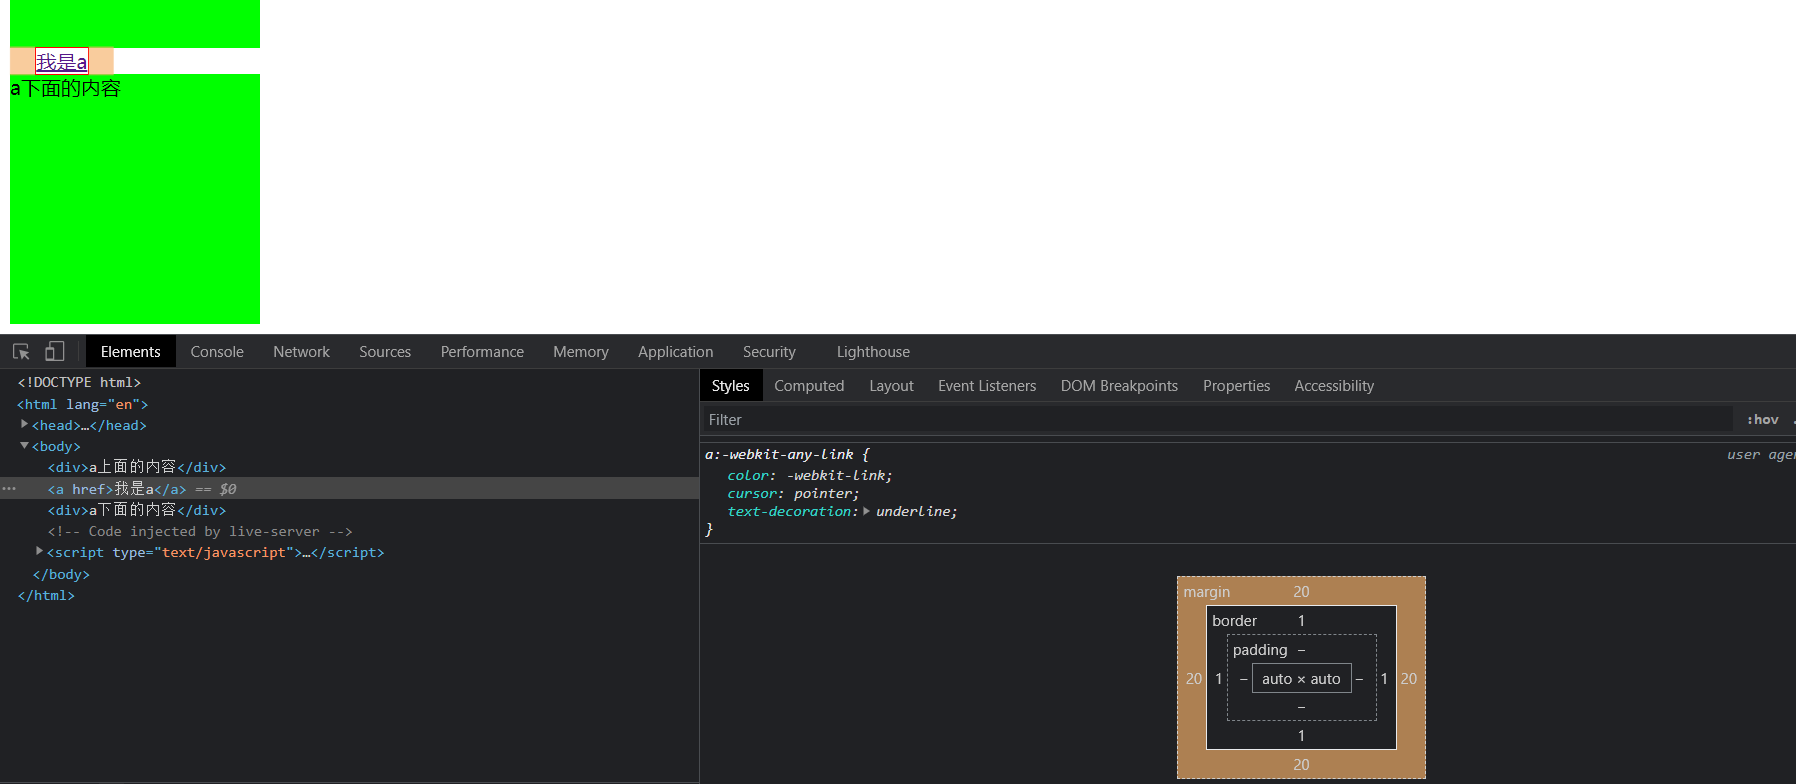
Task: Switch to the Console tab
Action: (217, 352)
